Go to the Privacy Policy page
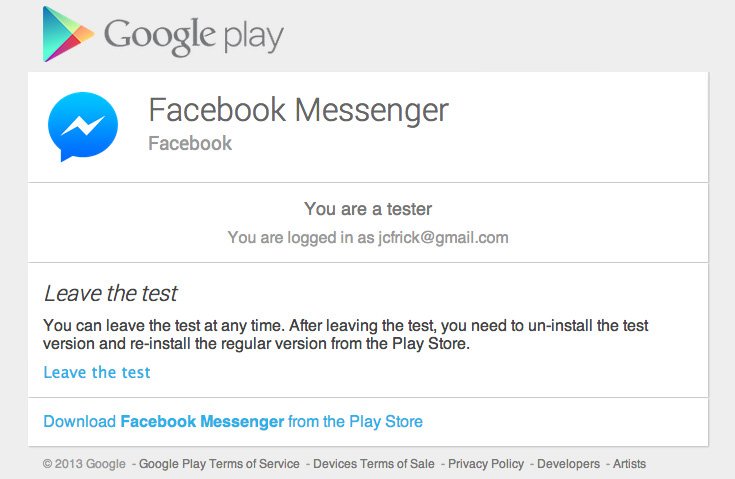Image resolution: width=735 pixels, height=479 pixels. 486,463
